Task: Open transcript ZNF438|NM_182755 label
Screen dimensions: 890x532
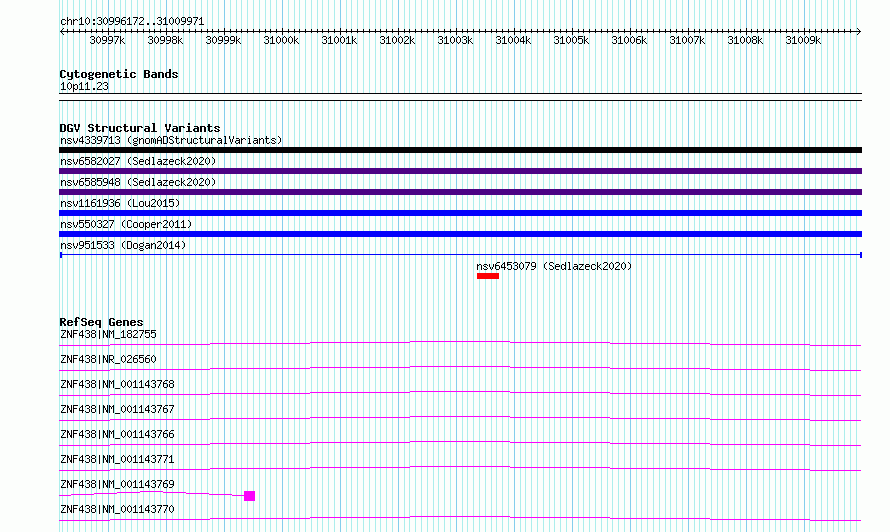Action: (108, 334)
